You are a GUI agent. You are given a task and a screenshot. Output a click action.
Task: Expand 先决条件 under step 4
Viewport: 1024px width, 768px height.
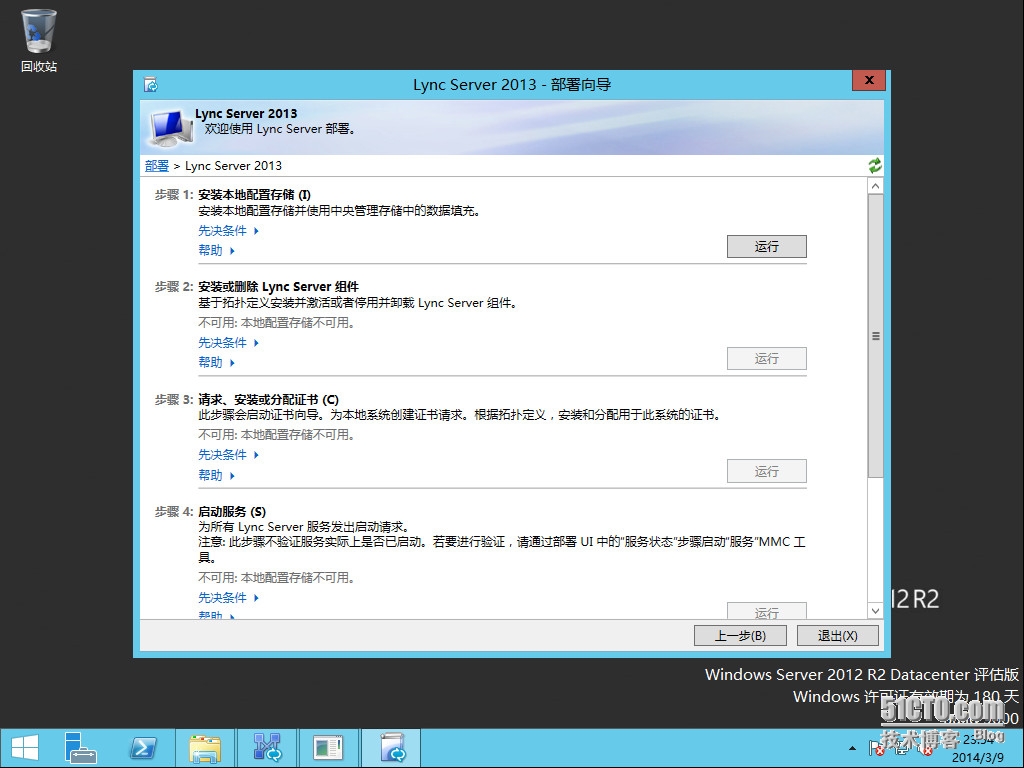pyautogui.click(x=229, y=598)
